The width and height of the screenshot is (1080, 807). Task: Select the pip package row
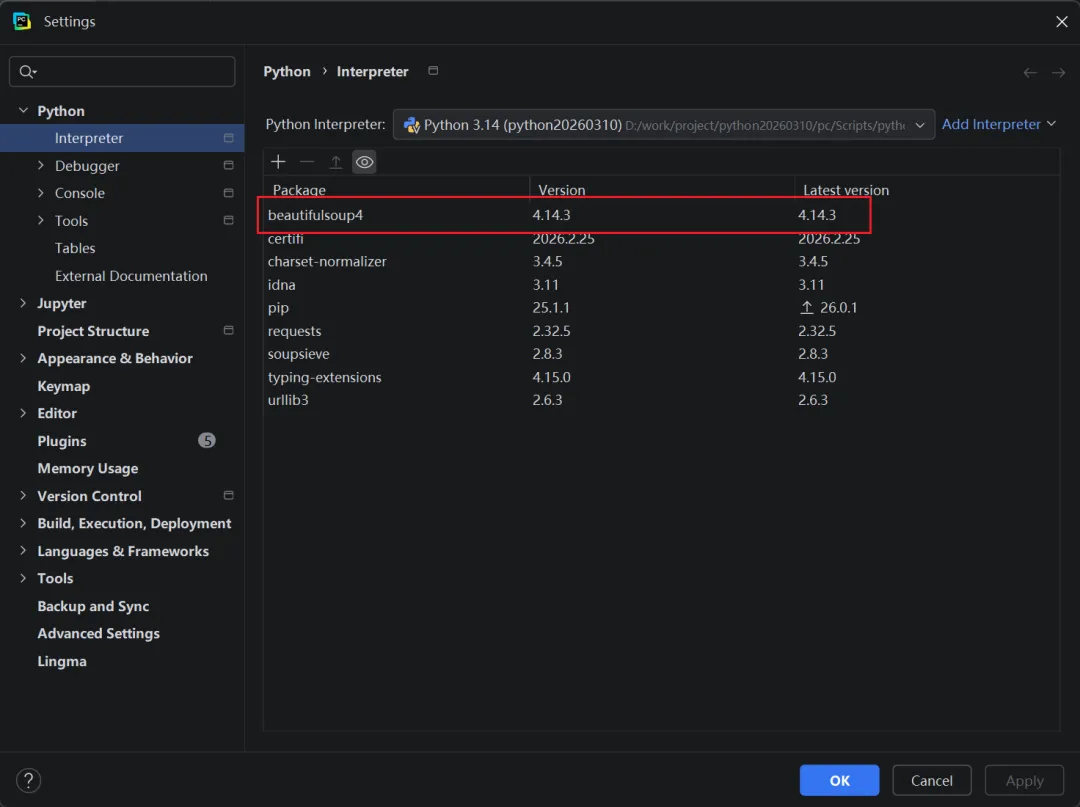tap(661, 308)
